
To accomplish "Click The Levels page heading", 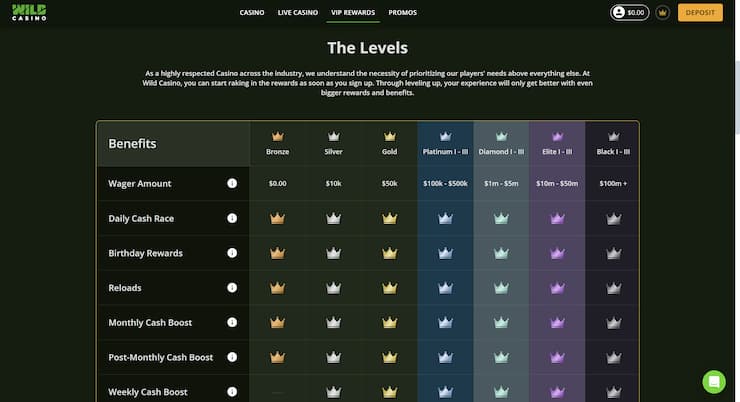I will 368,48.
